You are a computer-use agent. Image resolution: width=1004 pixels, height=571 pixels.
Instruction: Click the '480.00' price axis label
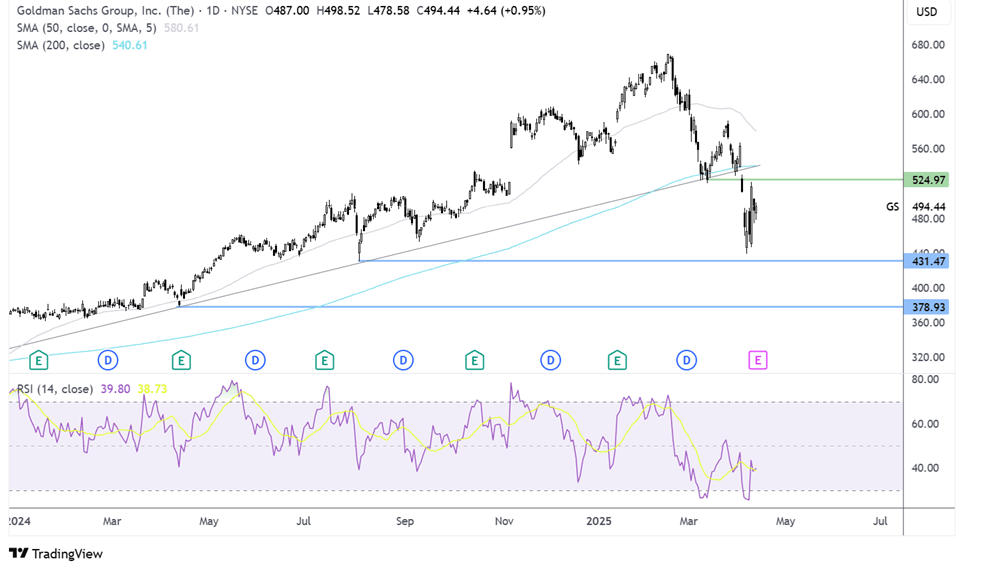pyautogui.click(x=928, y=219)
